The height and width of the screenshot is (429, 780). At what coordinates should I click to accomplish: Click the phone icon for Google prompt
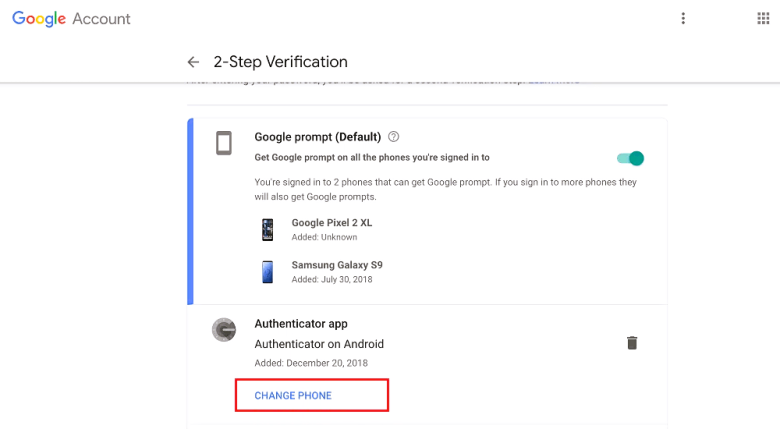(225, 143)
